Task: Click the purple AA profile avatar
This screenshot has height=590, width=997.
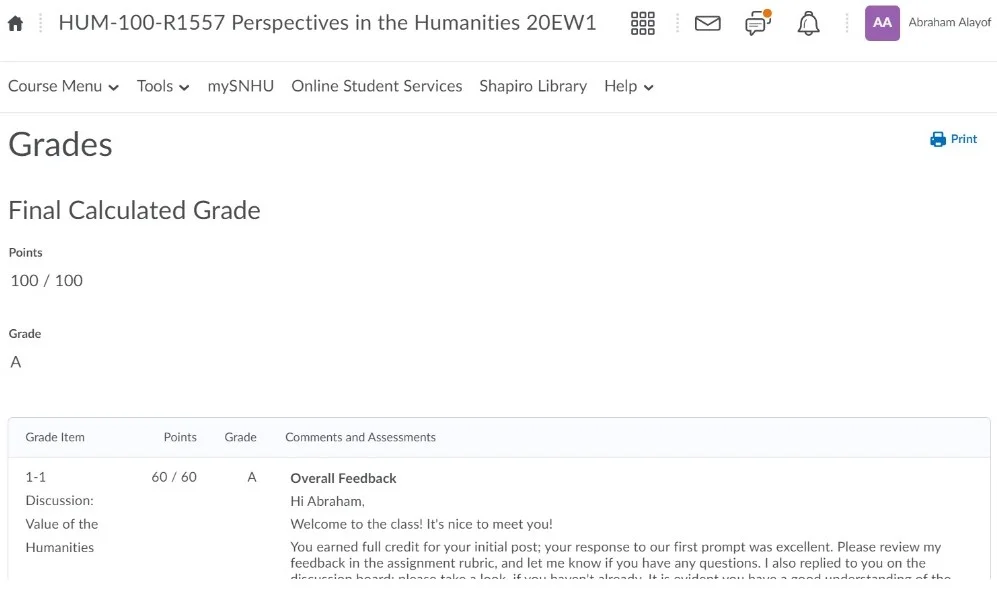Action: point(882,23)
